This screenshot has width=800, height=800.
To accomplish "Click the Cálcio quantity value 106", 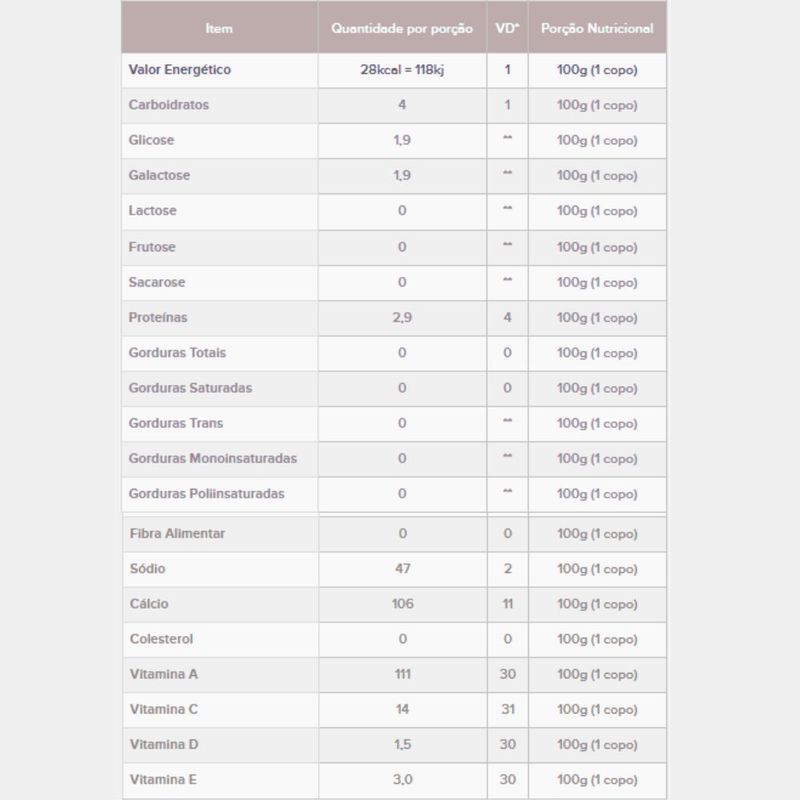I will point(402,604).
